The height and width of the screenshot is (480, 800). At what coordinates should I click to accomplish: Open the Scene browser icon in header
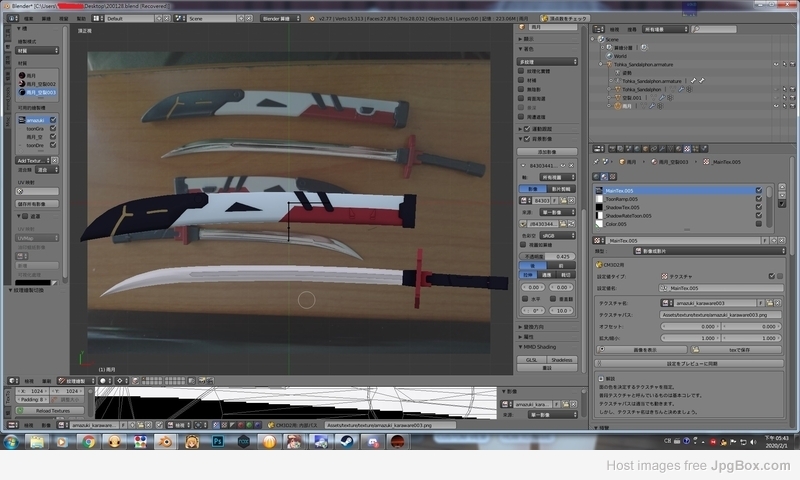(x=180, y=18)
